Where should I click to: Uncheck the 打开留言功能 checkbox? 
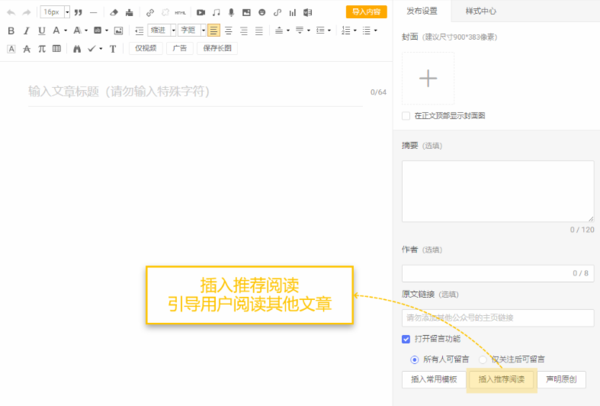406,339
